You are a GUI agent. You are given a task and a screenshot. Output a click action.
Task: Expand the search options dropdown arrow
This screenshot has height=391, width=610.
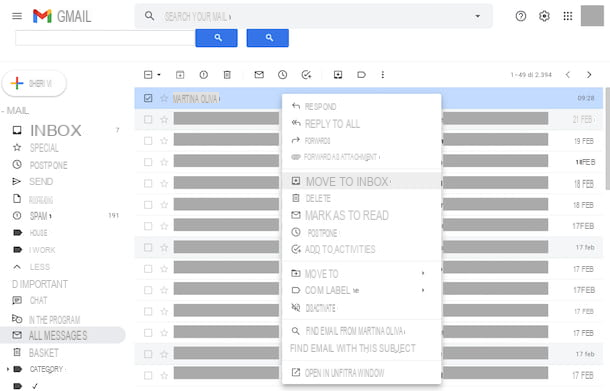(x=477, y=16)
